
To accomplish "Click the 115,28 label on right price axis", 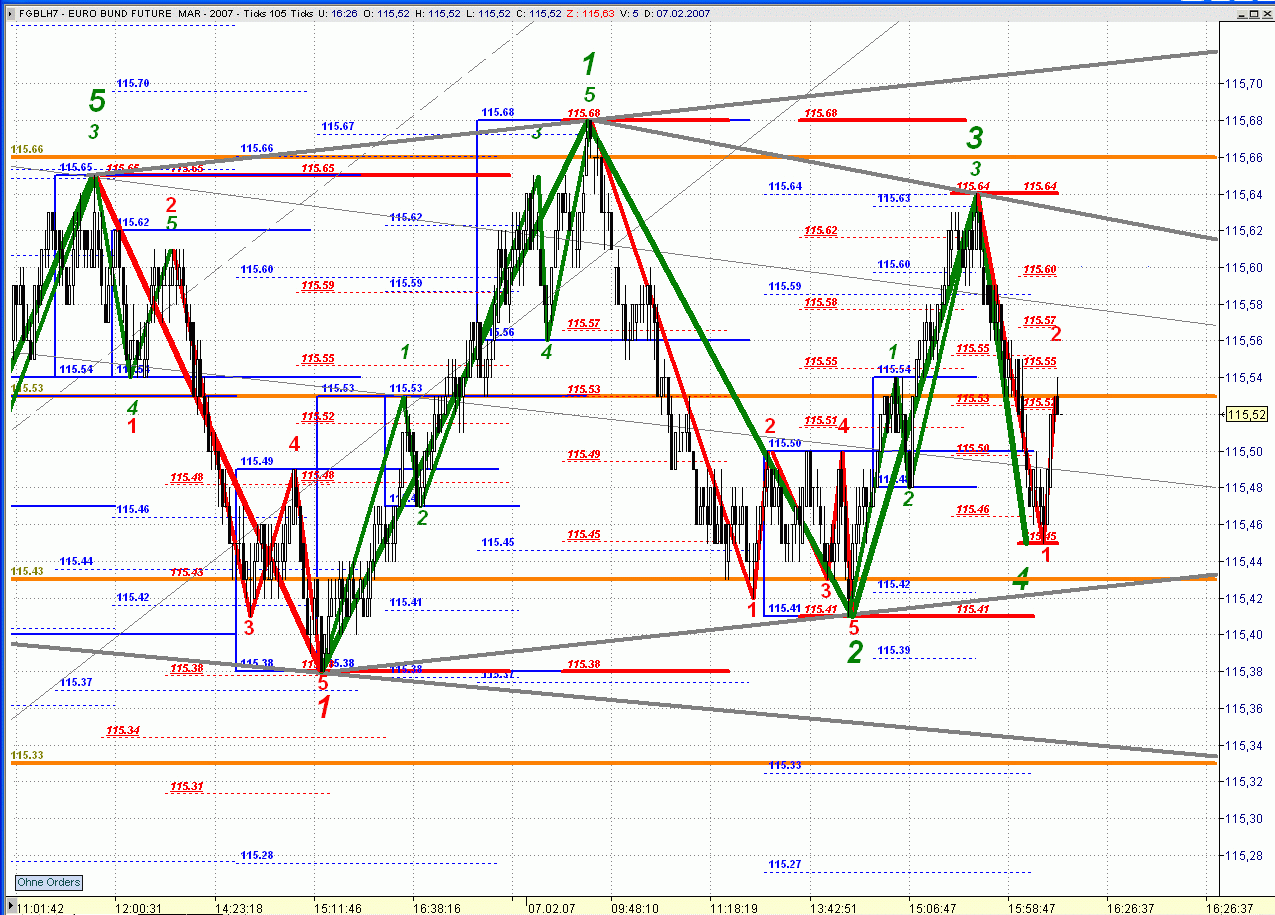I will pyautogui.click(x=1246, y=855).
